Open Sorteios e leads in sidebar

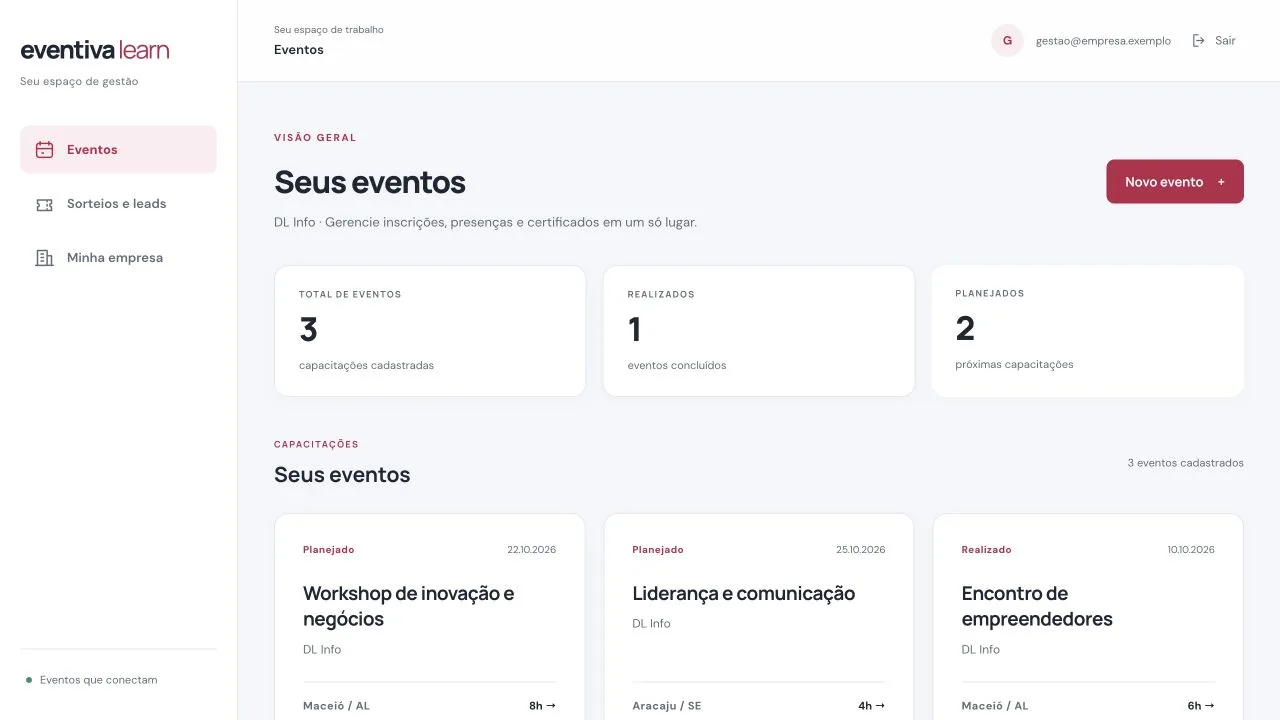click(118, 204)
